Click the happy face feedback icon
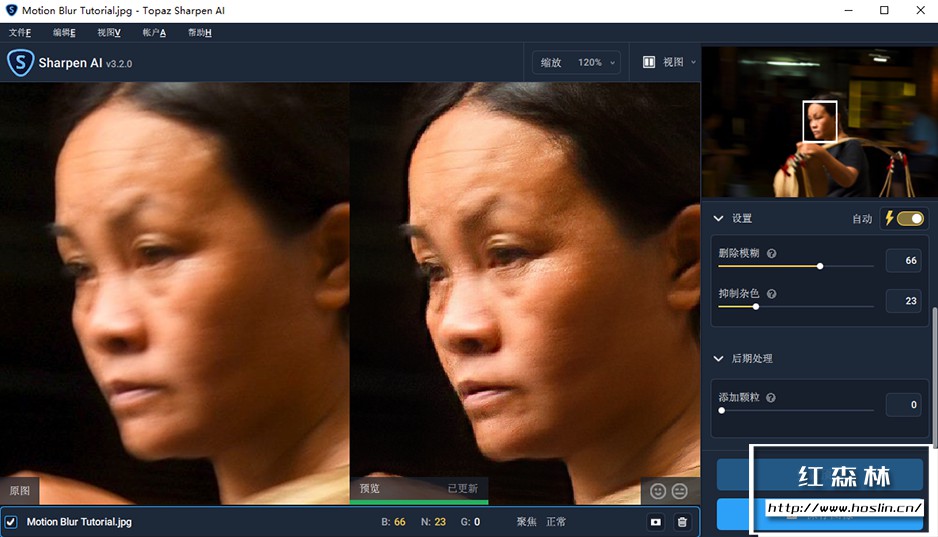Viewport: 938px width, 537px height. (x=658, y=491)
